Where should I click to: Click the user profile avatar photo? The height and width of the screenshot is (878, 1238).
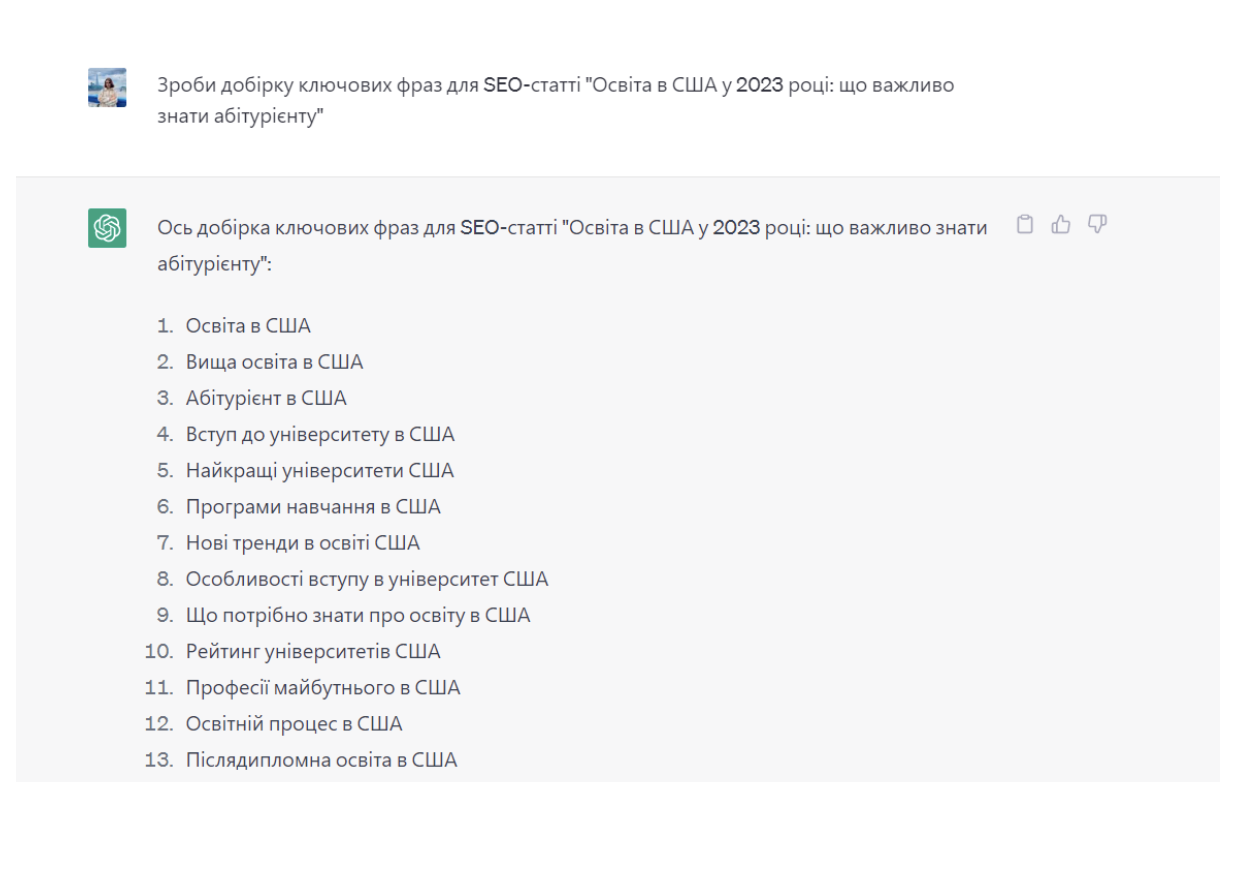click(107, 88)
